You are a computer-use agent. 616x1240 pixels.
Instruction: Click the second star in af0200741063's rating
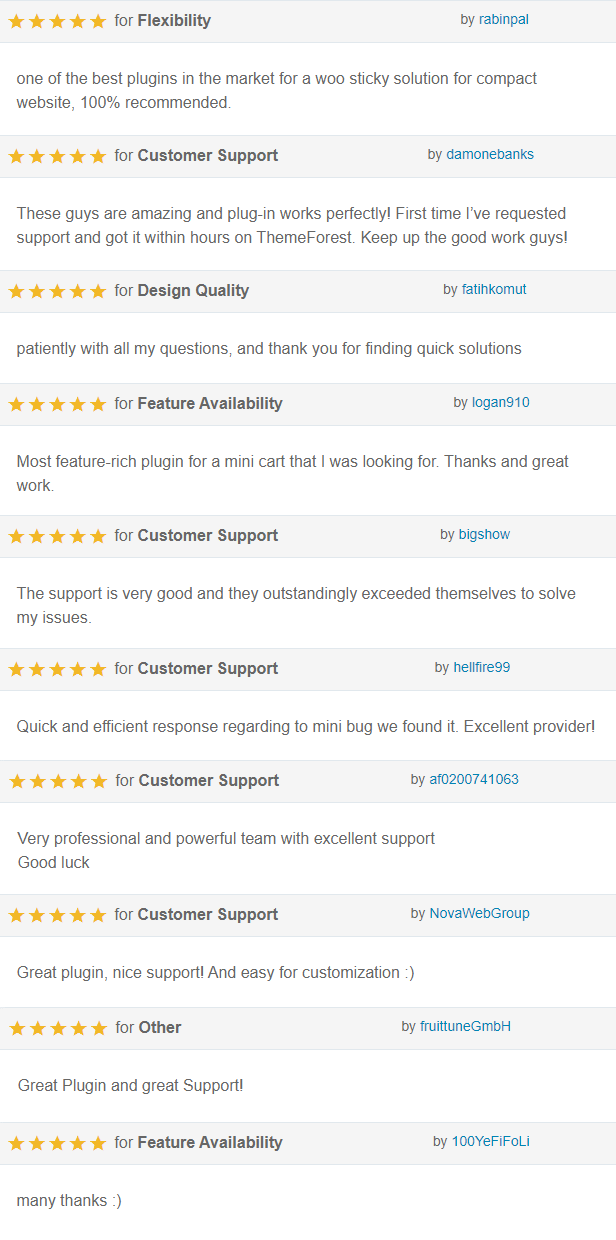(x=36, y=780)
